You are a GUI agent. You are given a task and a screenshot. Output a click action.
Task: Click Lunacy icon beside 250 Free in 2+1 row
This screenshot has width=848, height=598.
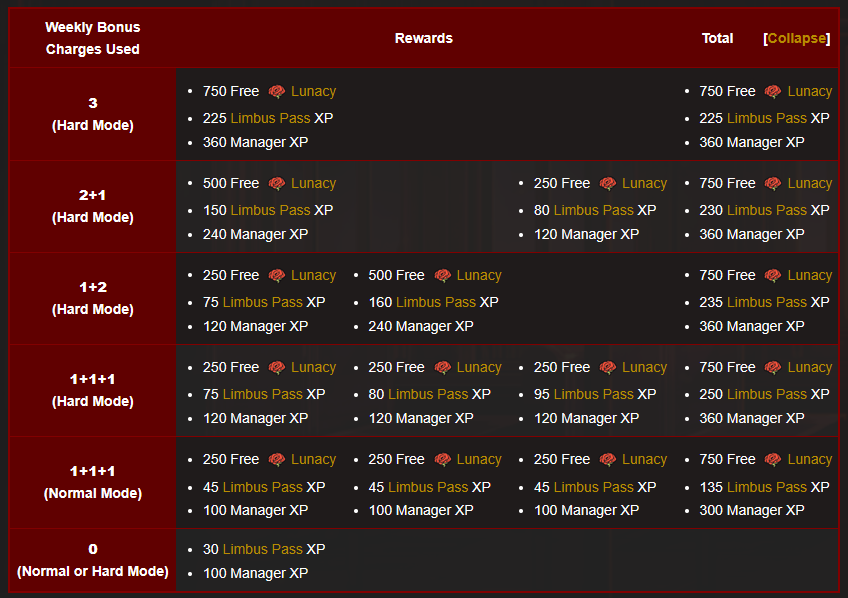[x=607, y=183]
